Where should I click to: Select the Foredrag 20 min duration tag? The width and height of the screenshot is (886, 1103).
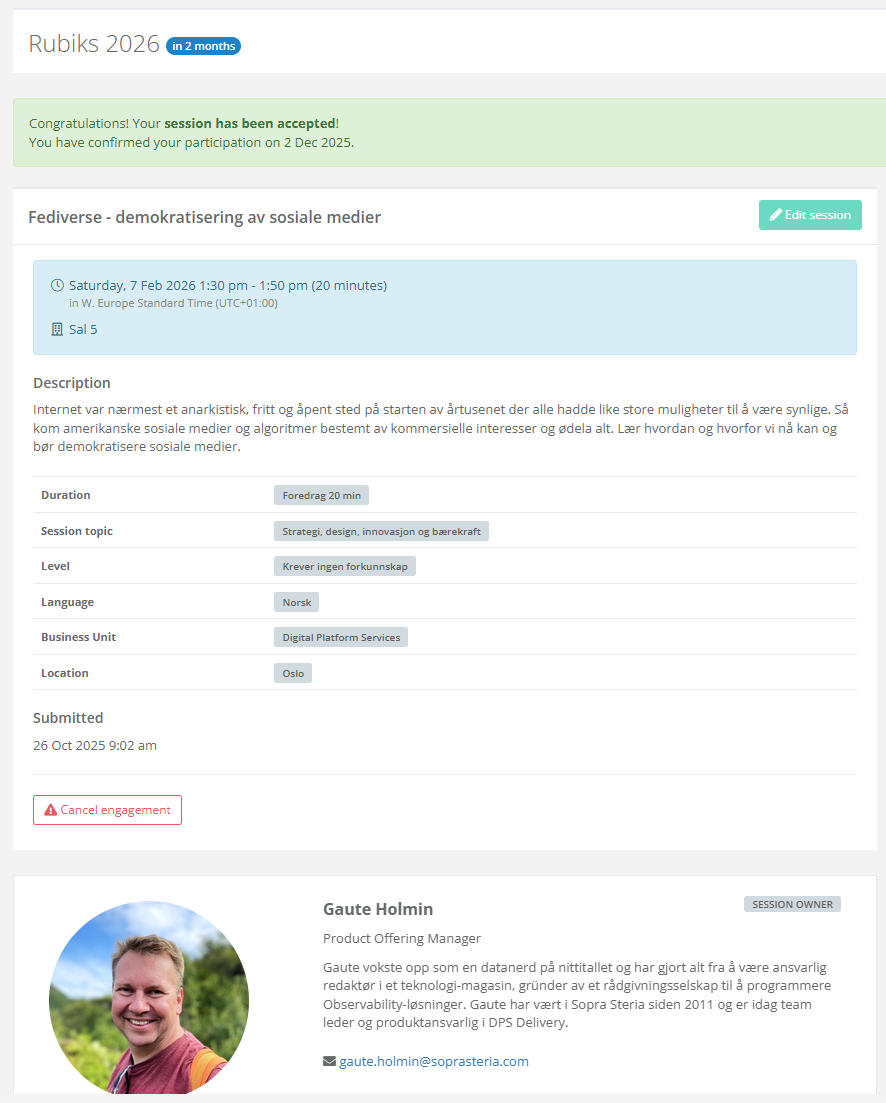(x=322, y=495)
